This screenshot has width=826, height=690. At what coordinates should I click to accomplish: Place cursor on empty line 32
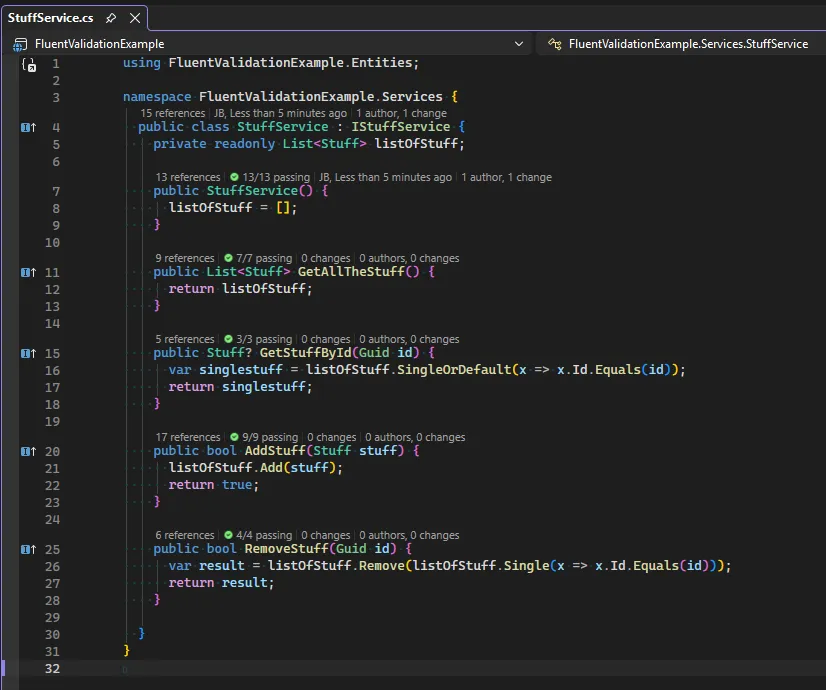(300, 668)
